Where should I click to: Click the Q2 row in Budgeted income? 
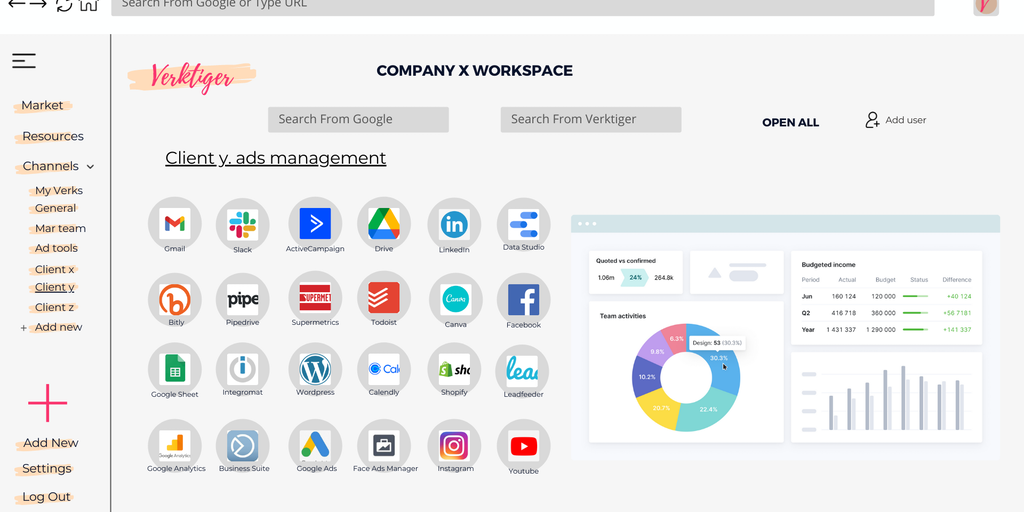point(886,313)
